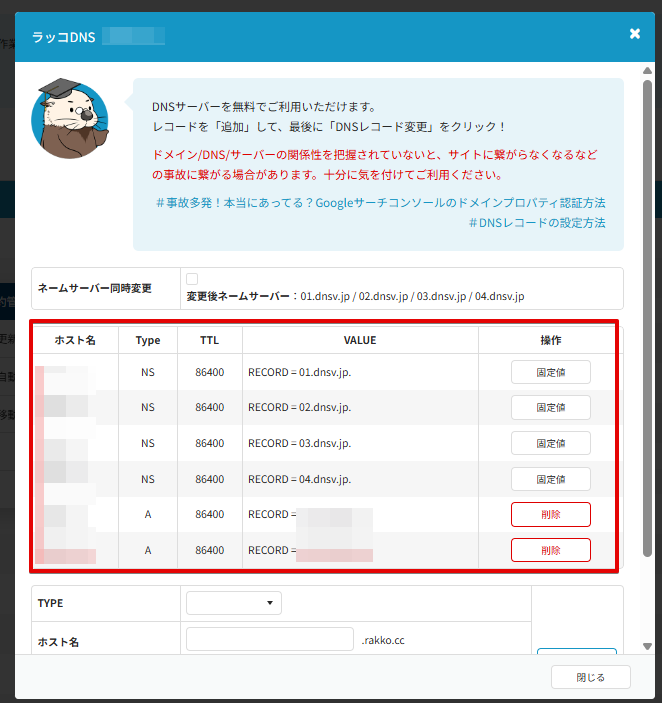The height and width of the screenshot is (703, 662).
Task: Select the RECORD = 01.dnsv.jp. value cell
Action: pyautogui.click(x=360, y=372)
